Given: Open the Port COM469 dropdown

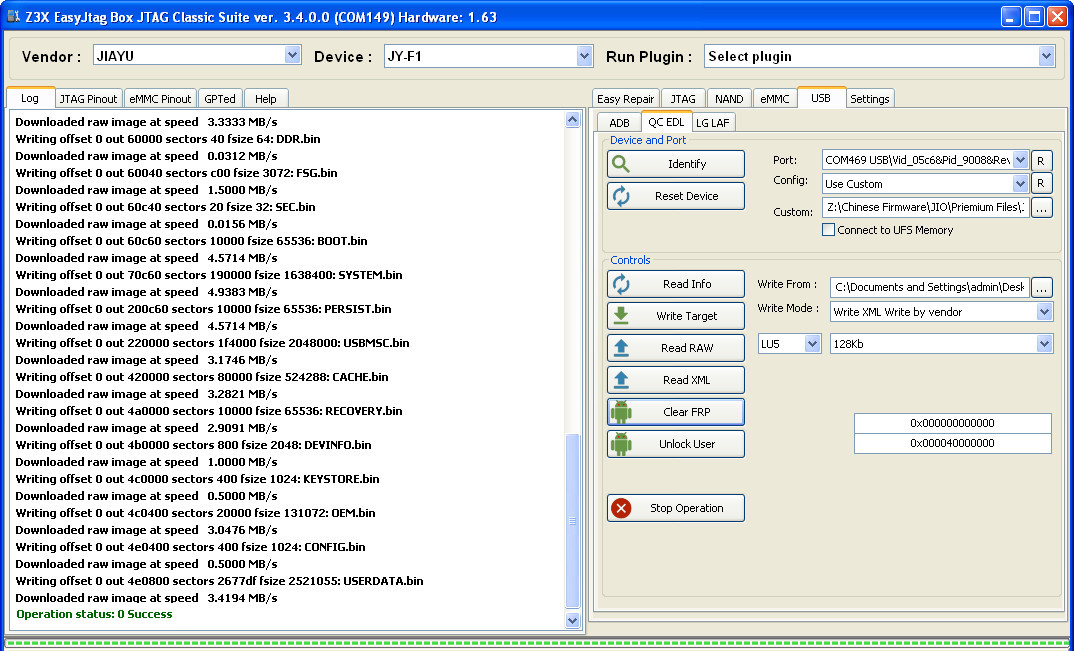Looking at the screenshot, I should pyautogui.click(x=1020, y=160).
